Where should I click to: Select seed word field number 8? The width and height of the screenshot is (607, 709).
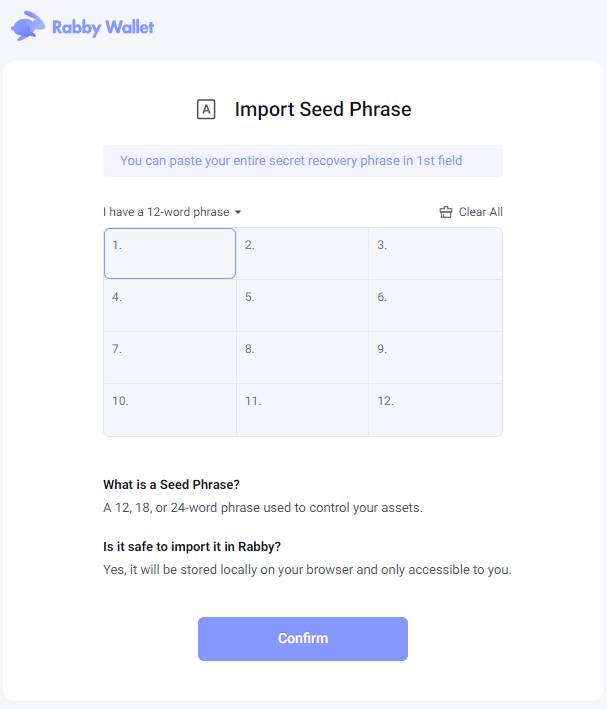(302, 358)
